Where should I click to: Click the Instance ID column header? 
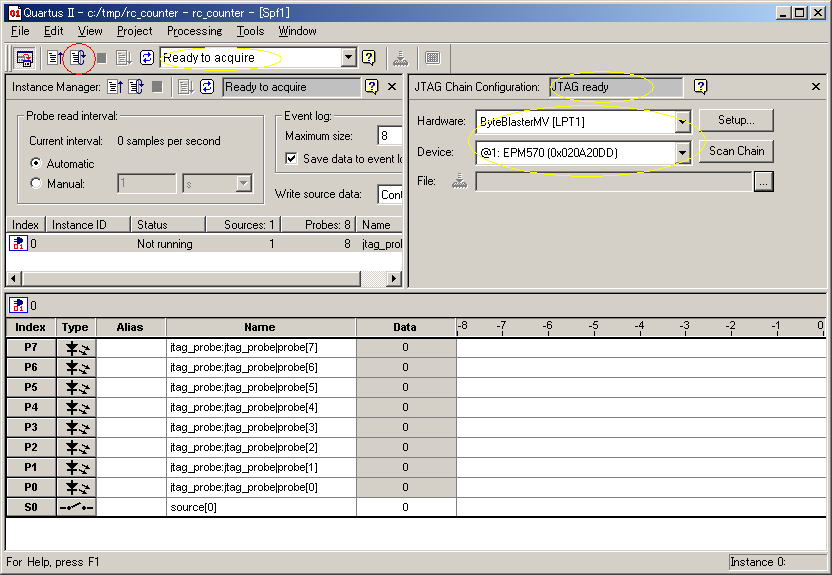point(88,225)
